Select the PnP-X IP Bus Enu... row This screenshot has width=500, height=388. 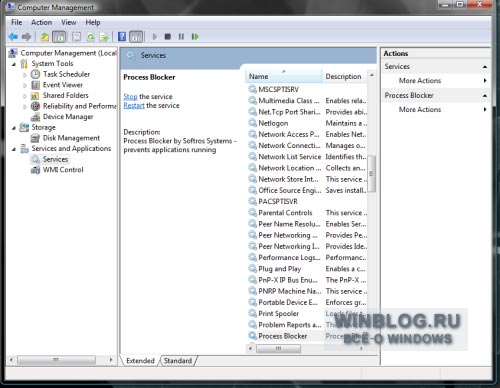[307, 280]
